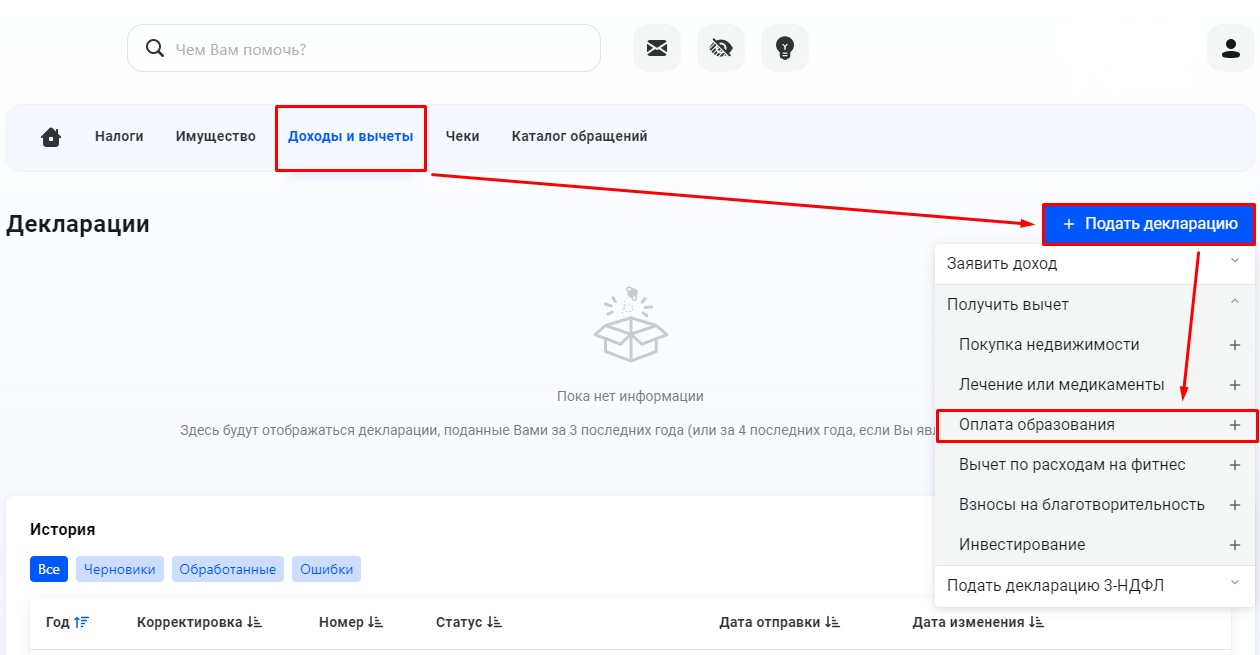Image resolution: width=1260 pixels, height=655 pixels.
Task: Show only Ошибки in history
Action: pyautogui.click(x=326, y=569)
